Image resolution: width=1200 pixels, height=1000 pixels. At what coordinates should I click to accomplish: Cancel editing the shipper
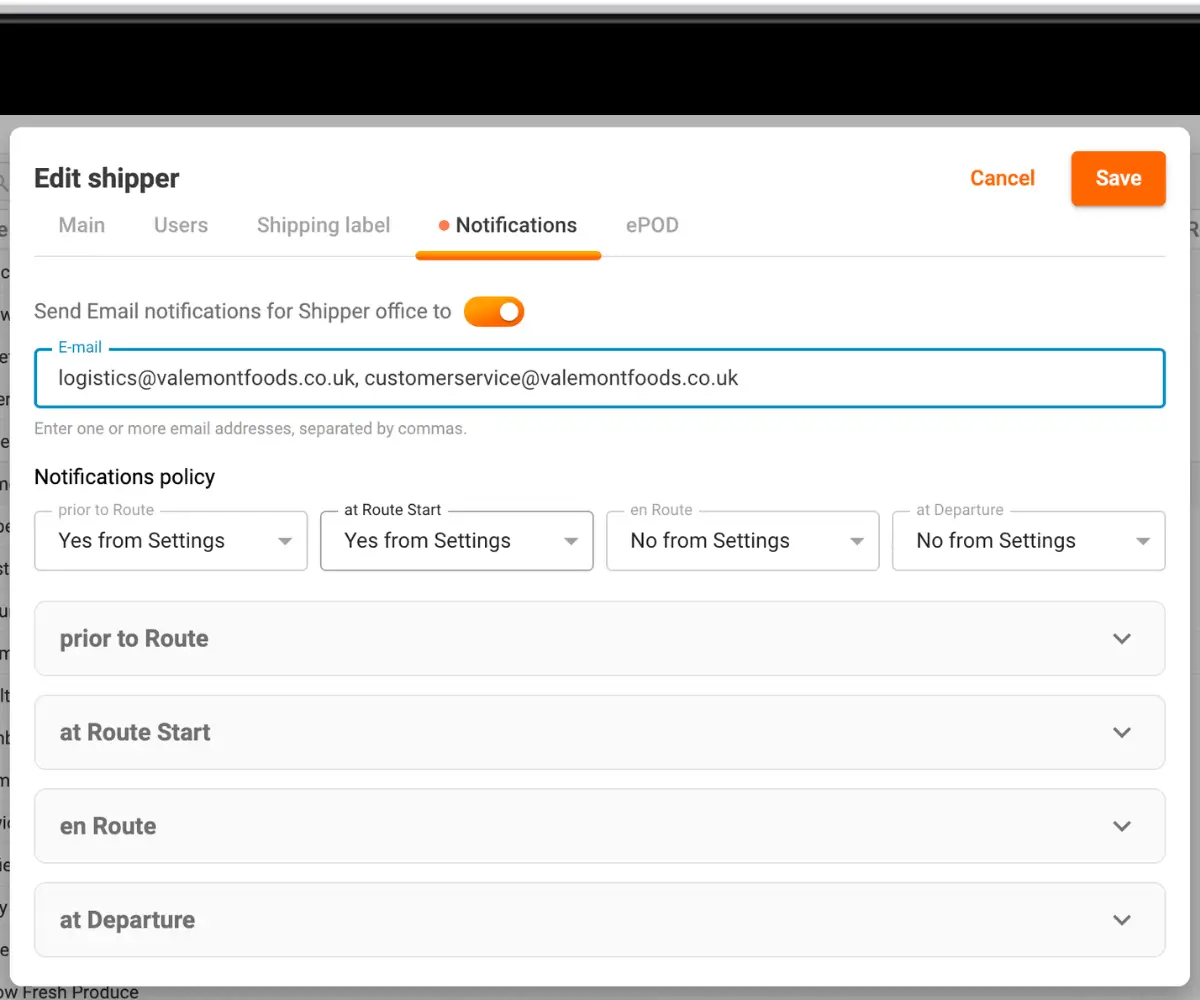click(x=1002, y=179)
